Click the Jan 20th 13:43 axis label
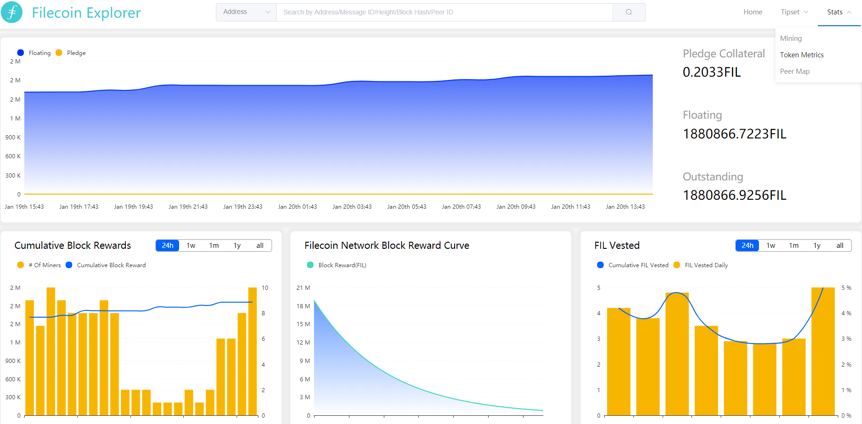 click(625, 207)
